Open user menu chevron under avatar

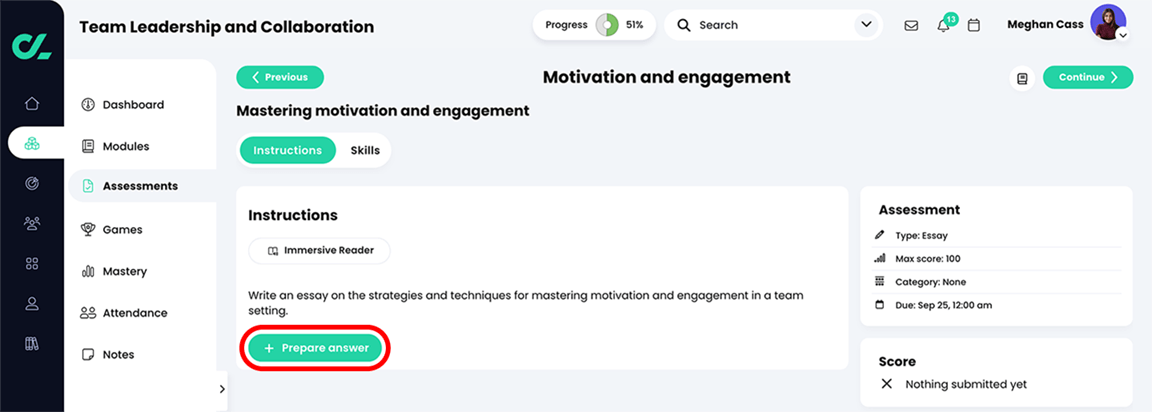pyautogui.click(x=1122, y=35)
